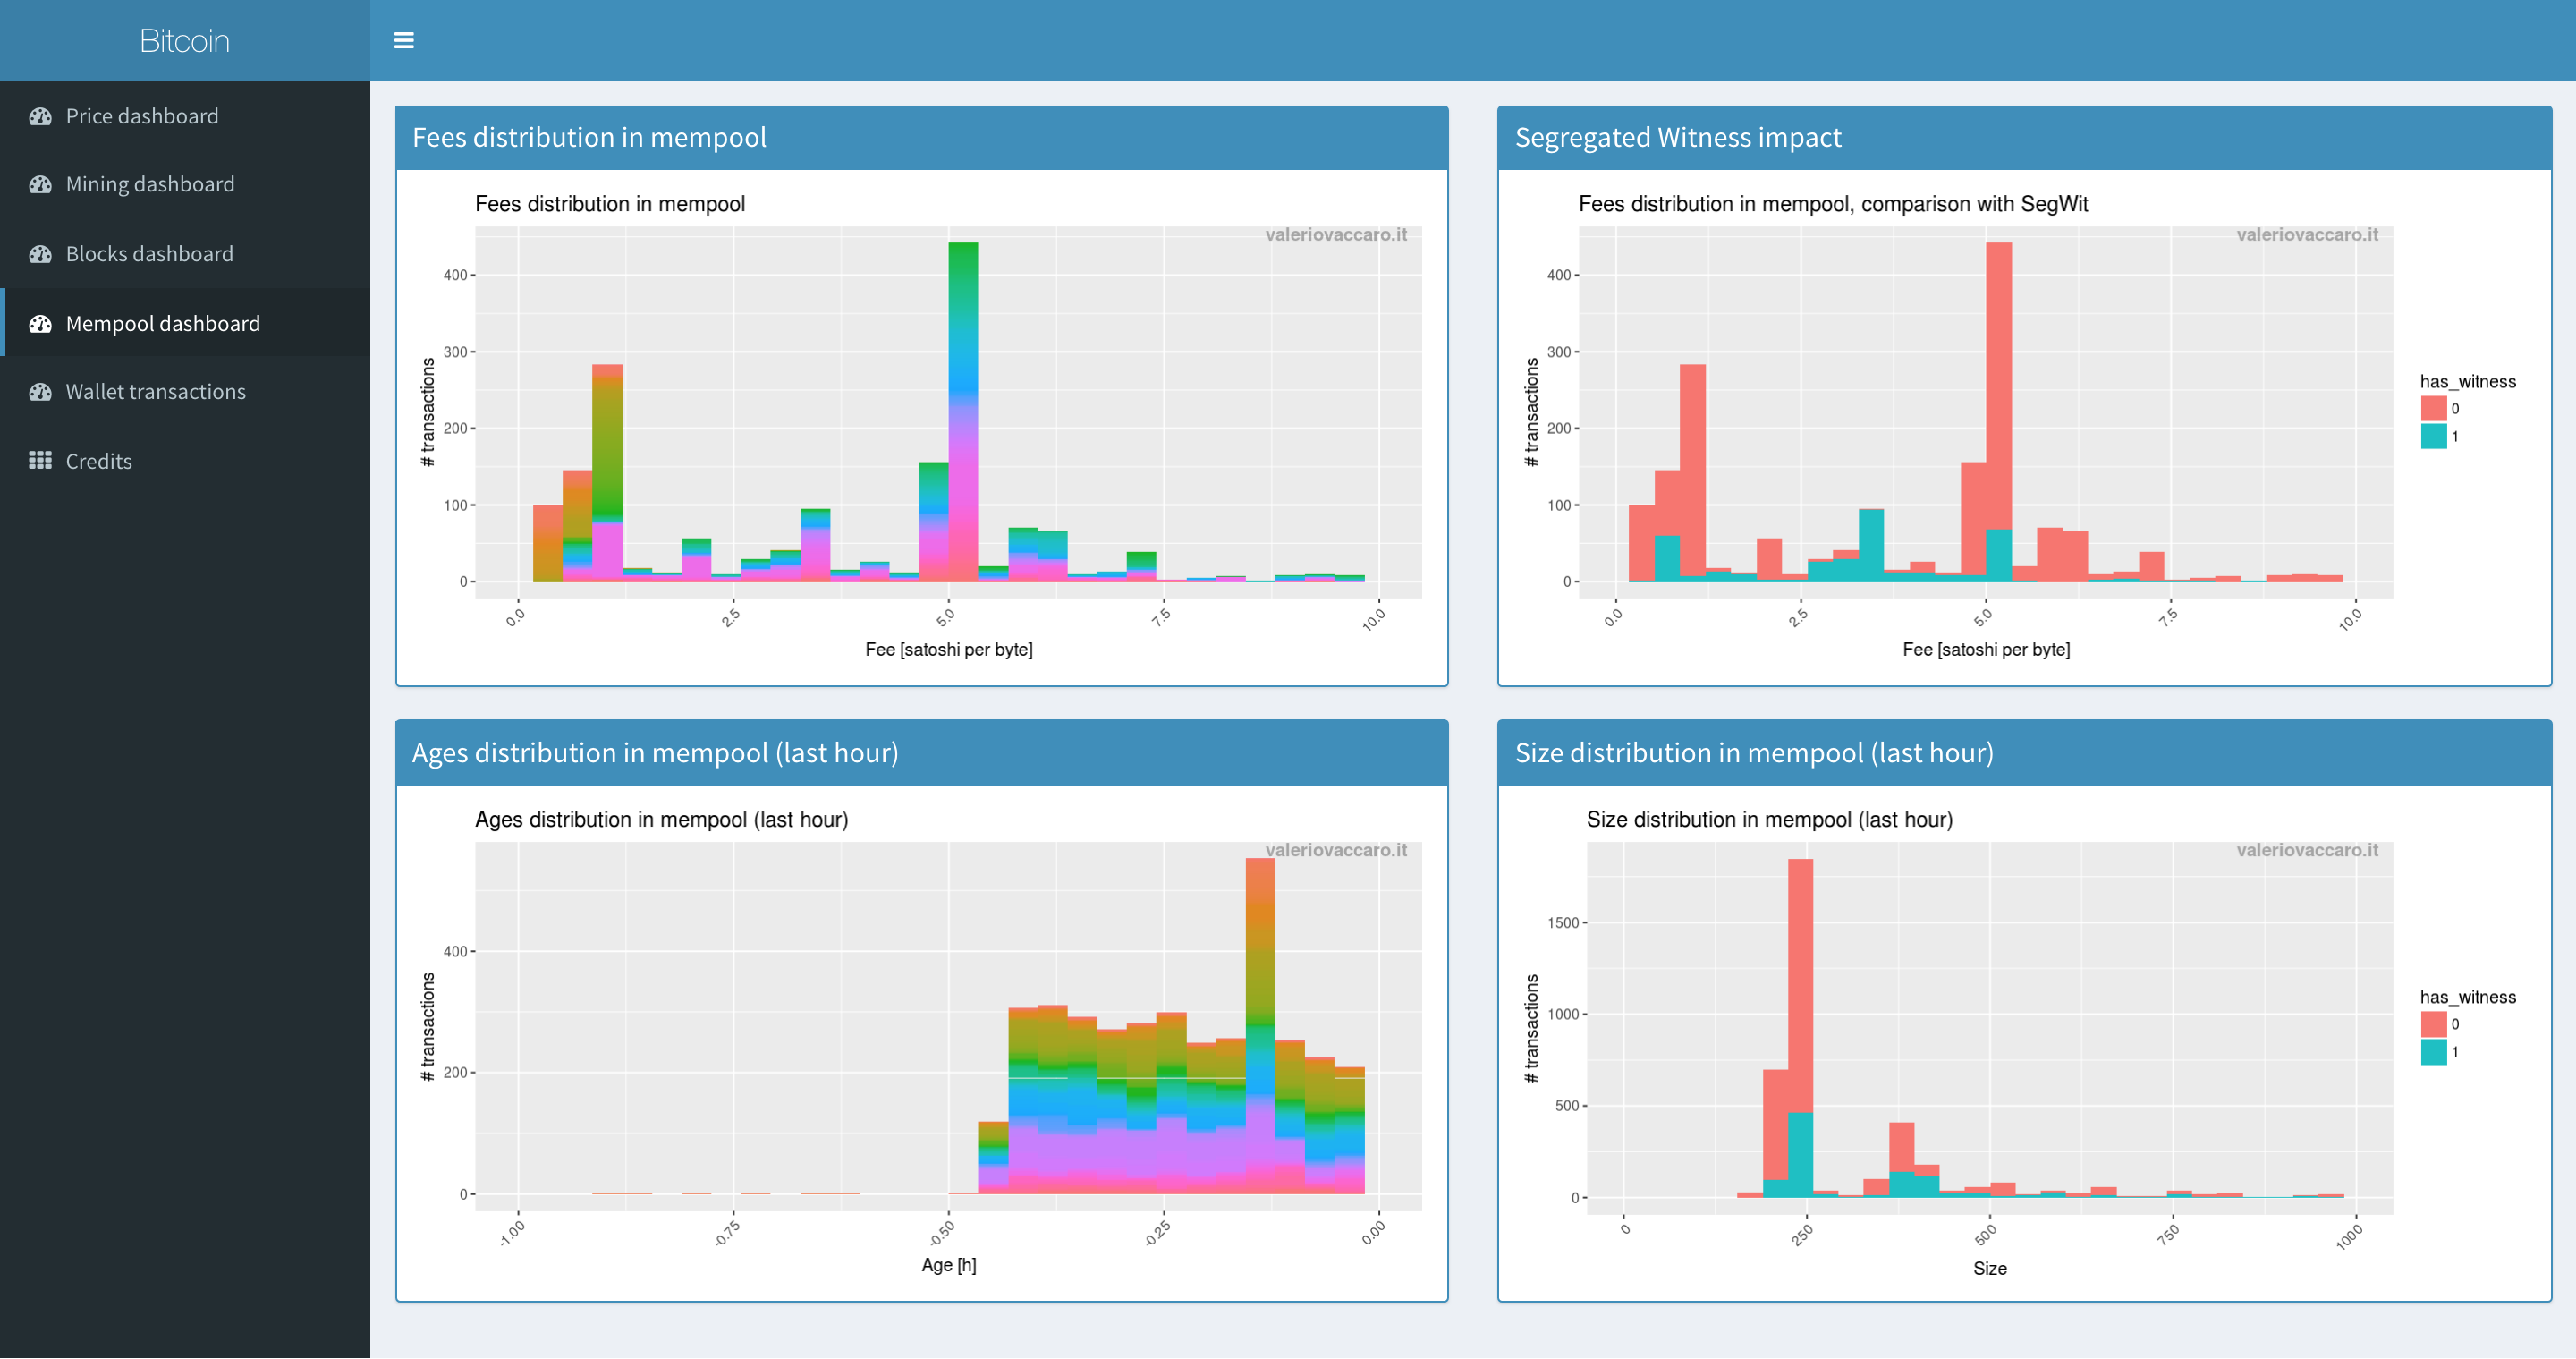Click the Credits grid icon
2576x1359 pixels.
tap(40, 461)
